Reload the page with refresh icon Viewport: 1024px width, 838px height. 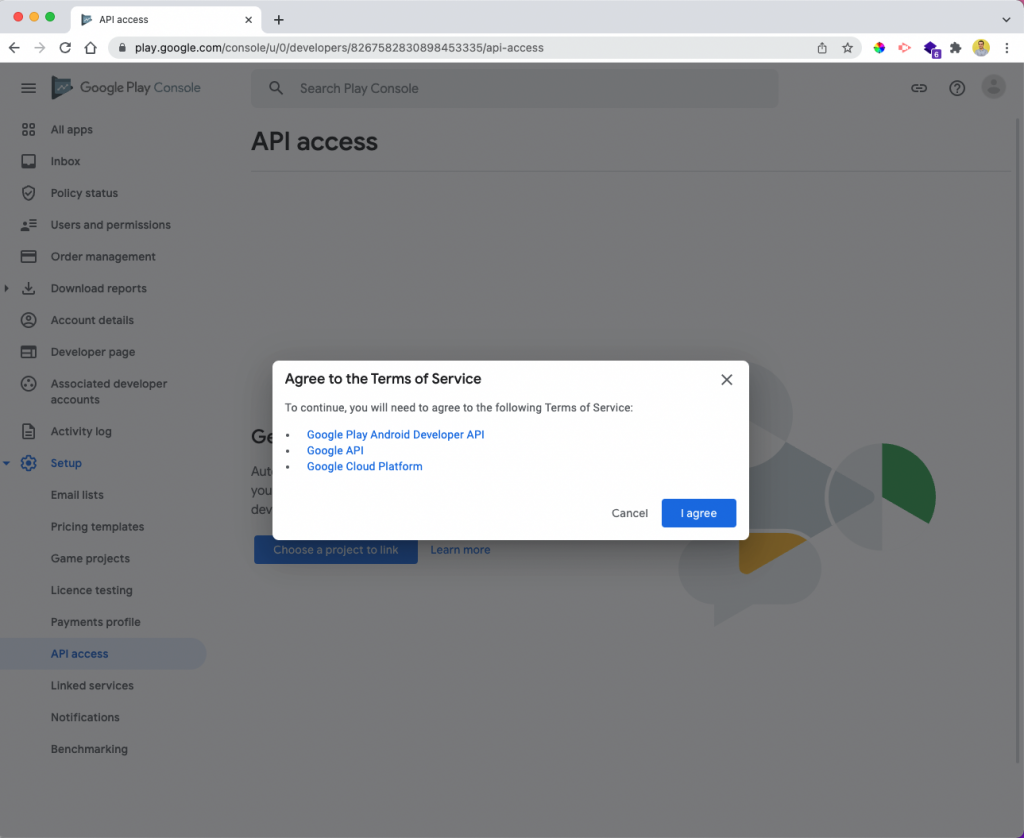[x=65, y=48]
